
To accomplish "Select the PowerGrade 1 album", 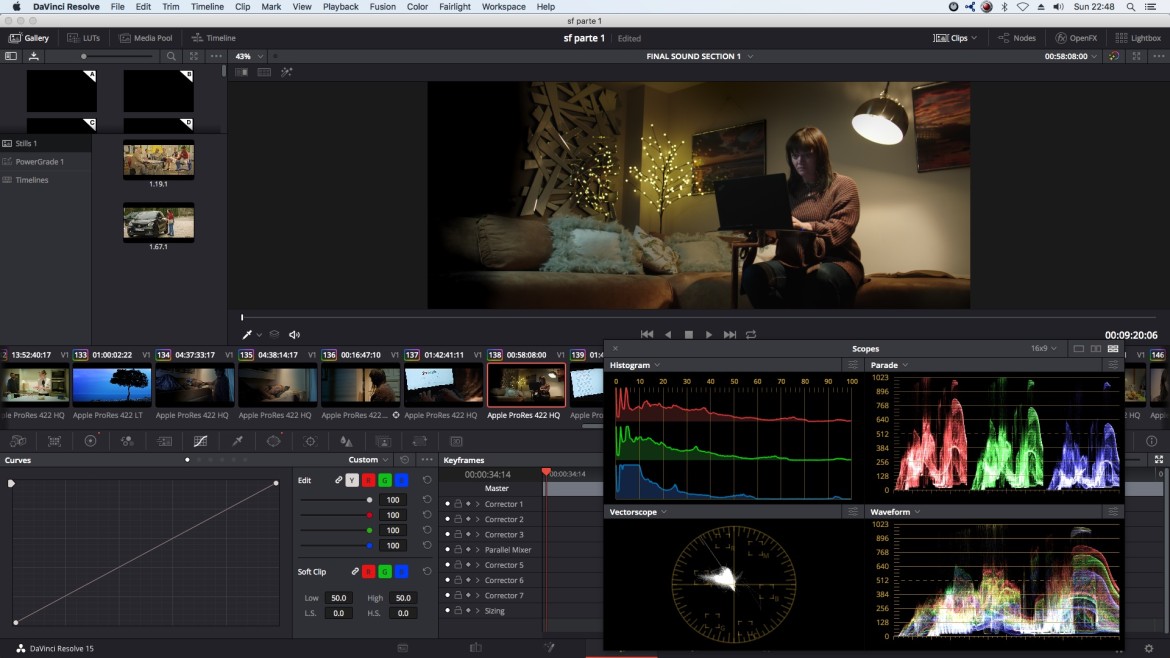I will [40, 162].
